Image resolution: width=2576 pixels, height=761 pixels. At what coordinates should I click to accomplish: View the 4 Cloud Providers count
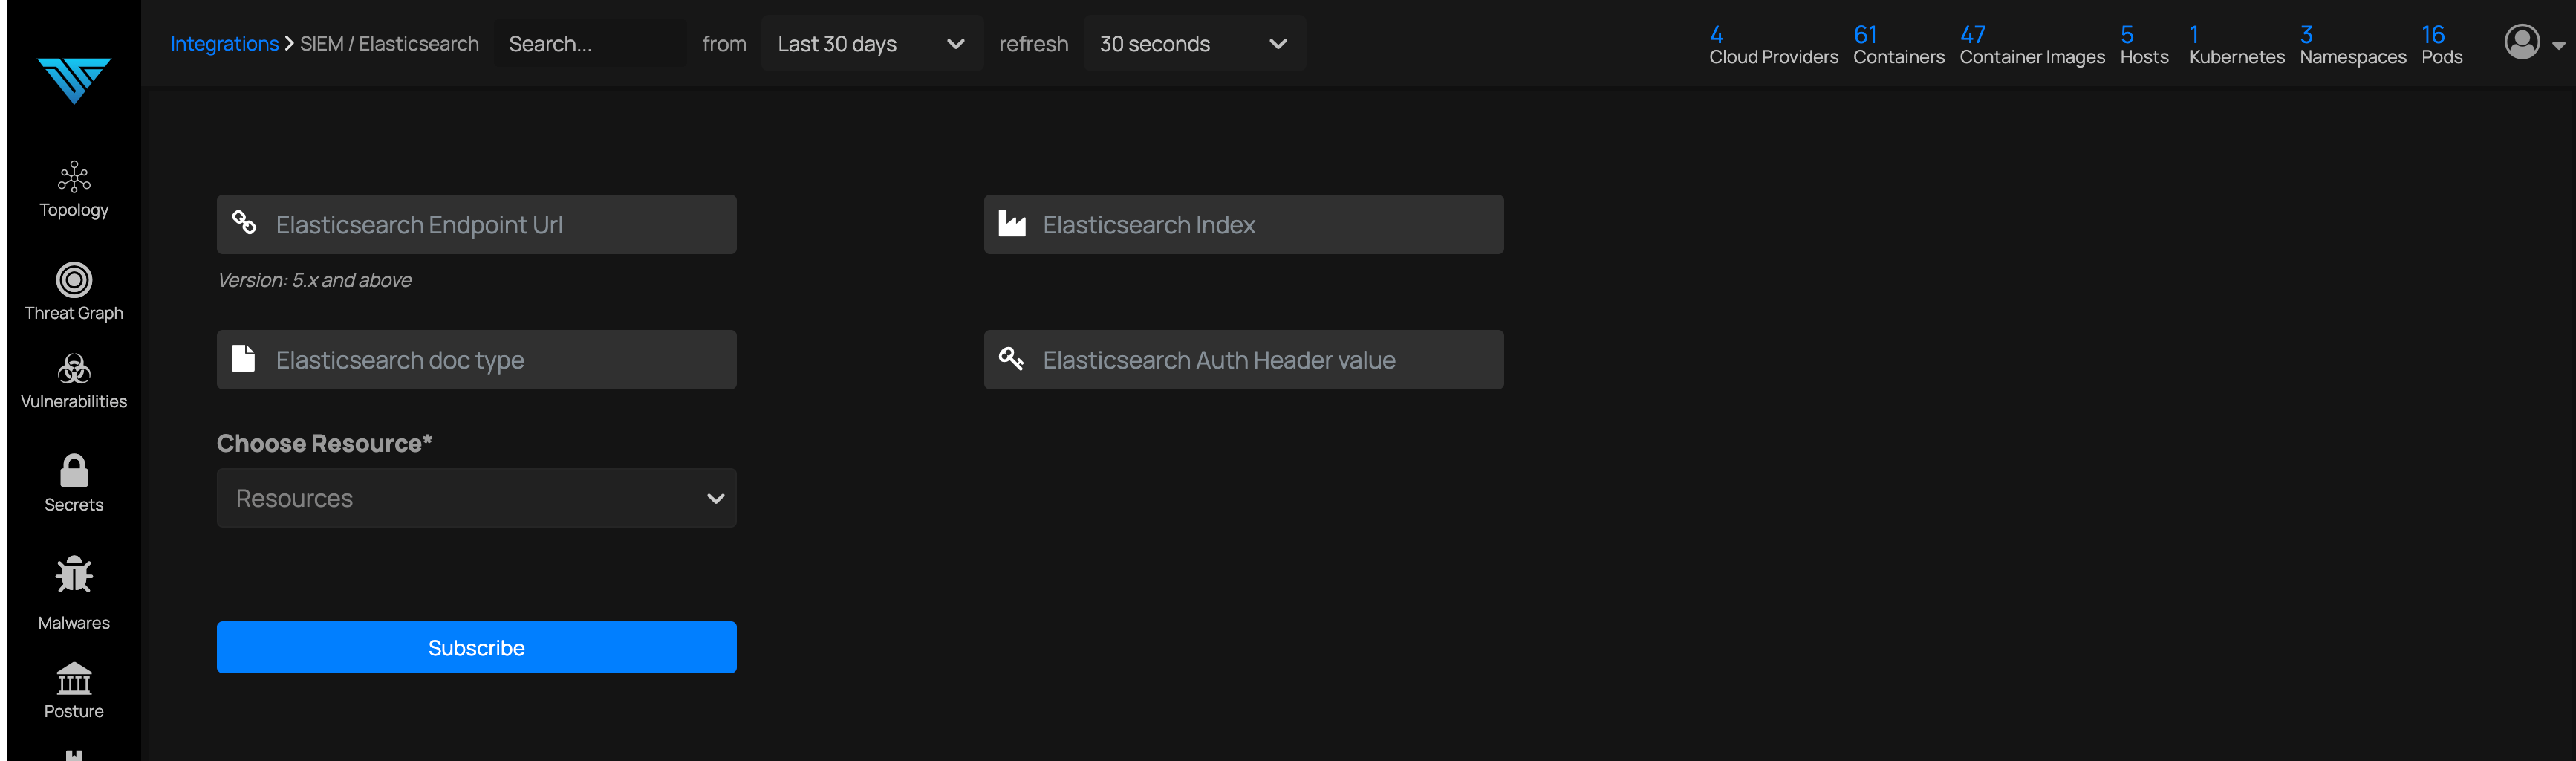1773,46
